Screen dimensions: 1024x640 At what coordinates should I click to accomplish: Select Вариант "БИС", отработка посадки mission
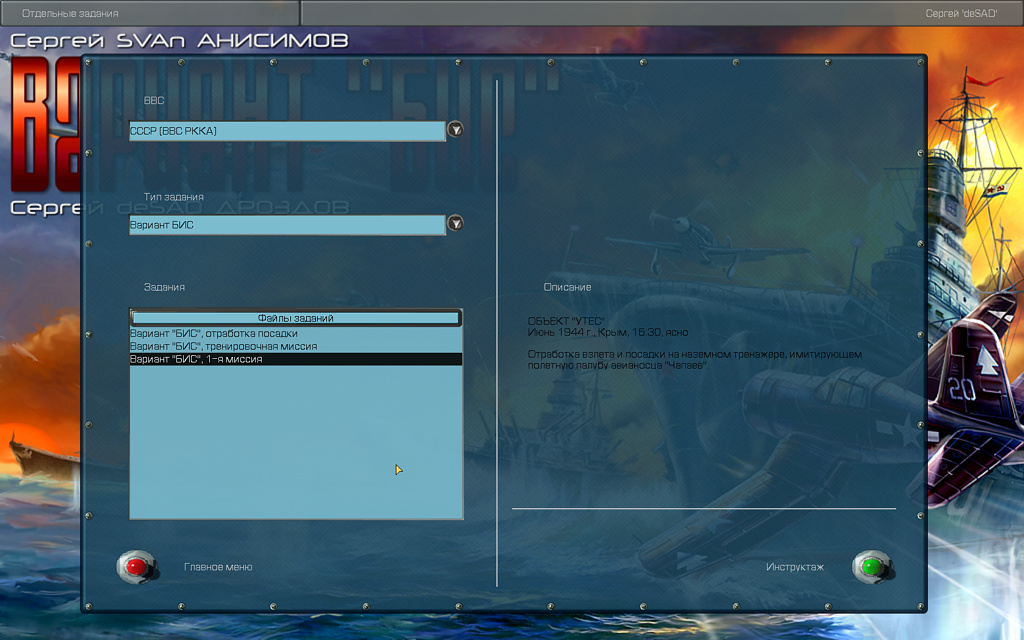tap(296, 334)
